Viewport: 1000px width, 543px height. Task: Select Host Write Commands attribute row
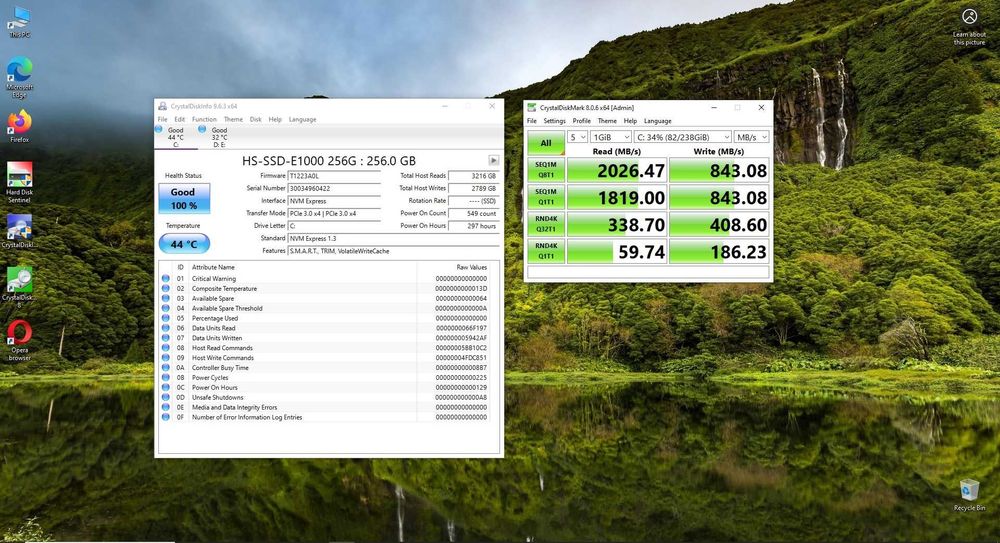pos(325,358)
